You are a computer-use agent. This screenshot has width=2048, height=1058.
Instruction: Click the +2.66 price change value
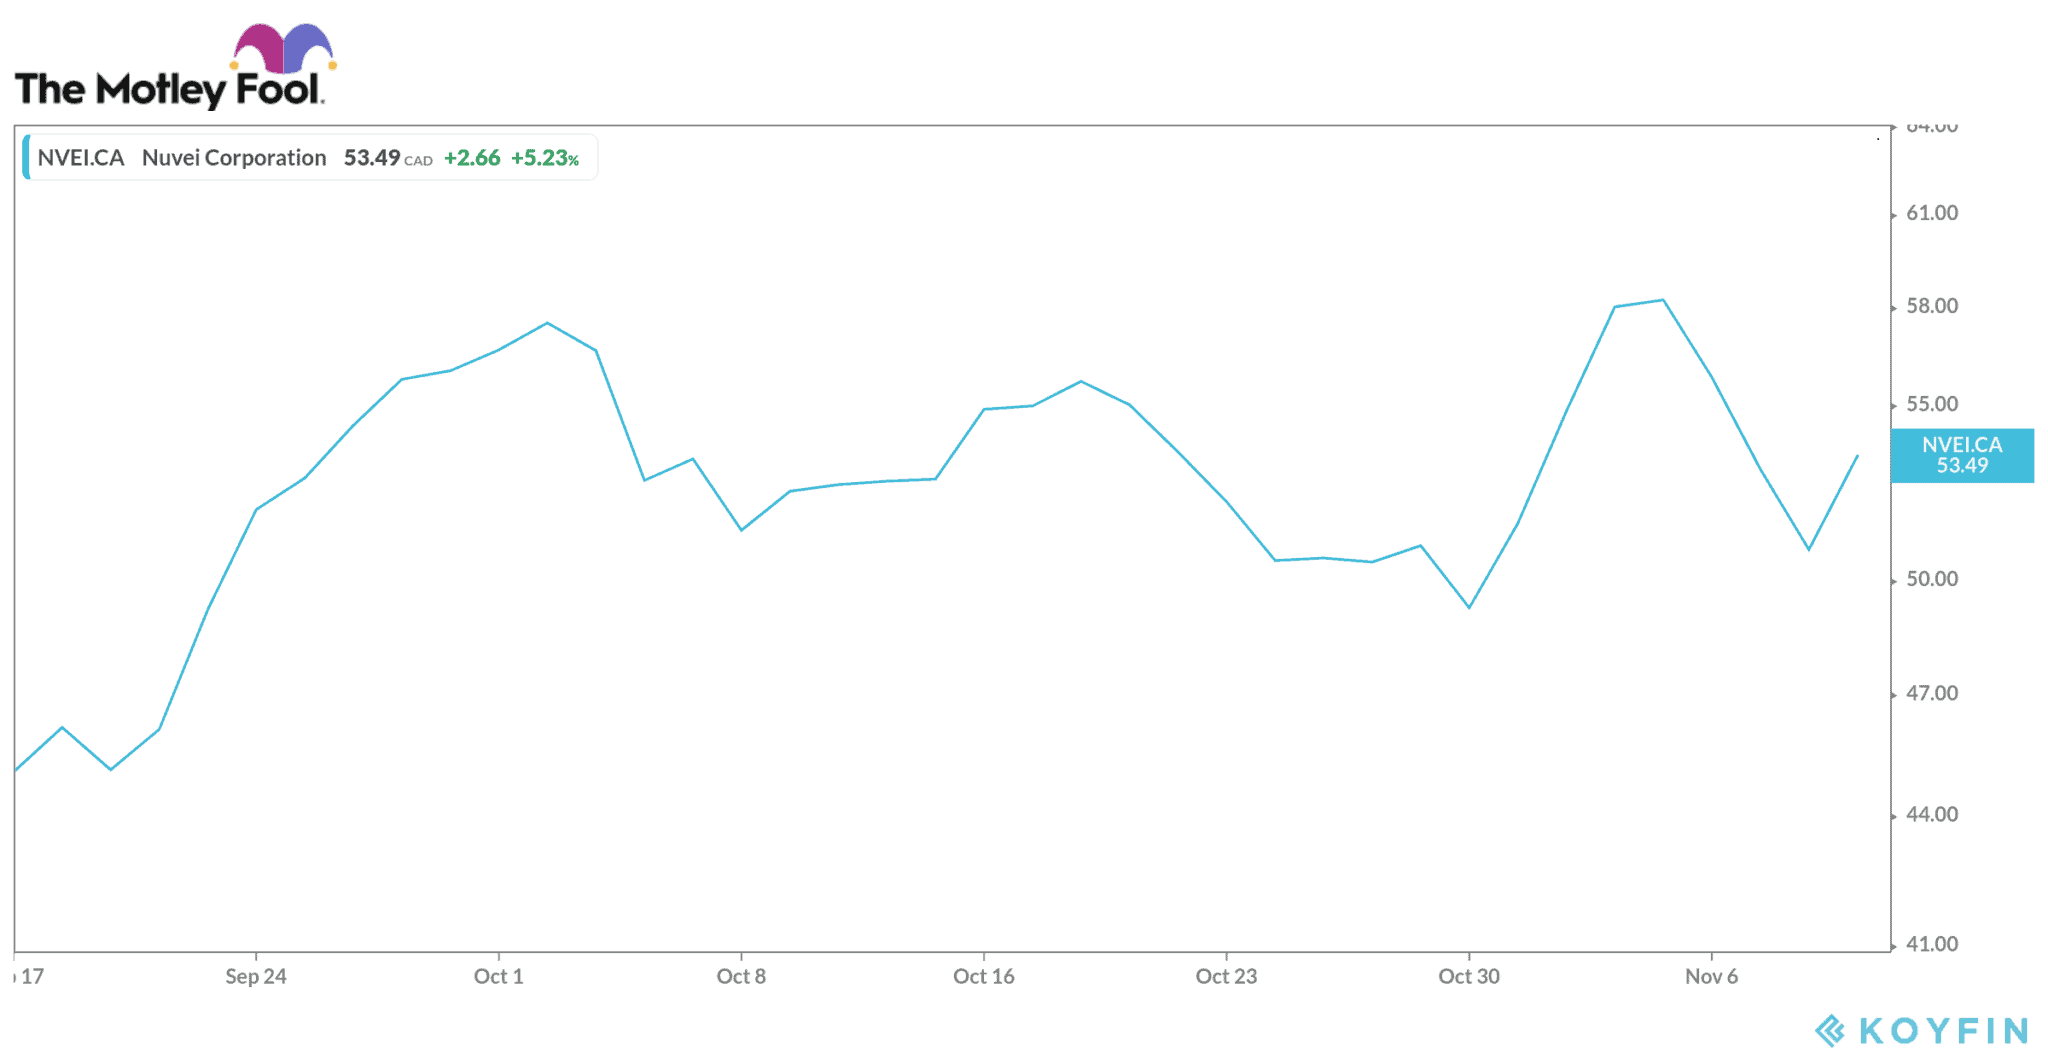(x=472, y=158)
